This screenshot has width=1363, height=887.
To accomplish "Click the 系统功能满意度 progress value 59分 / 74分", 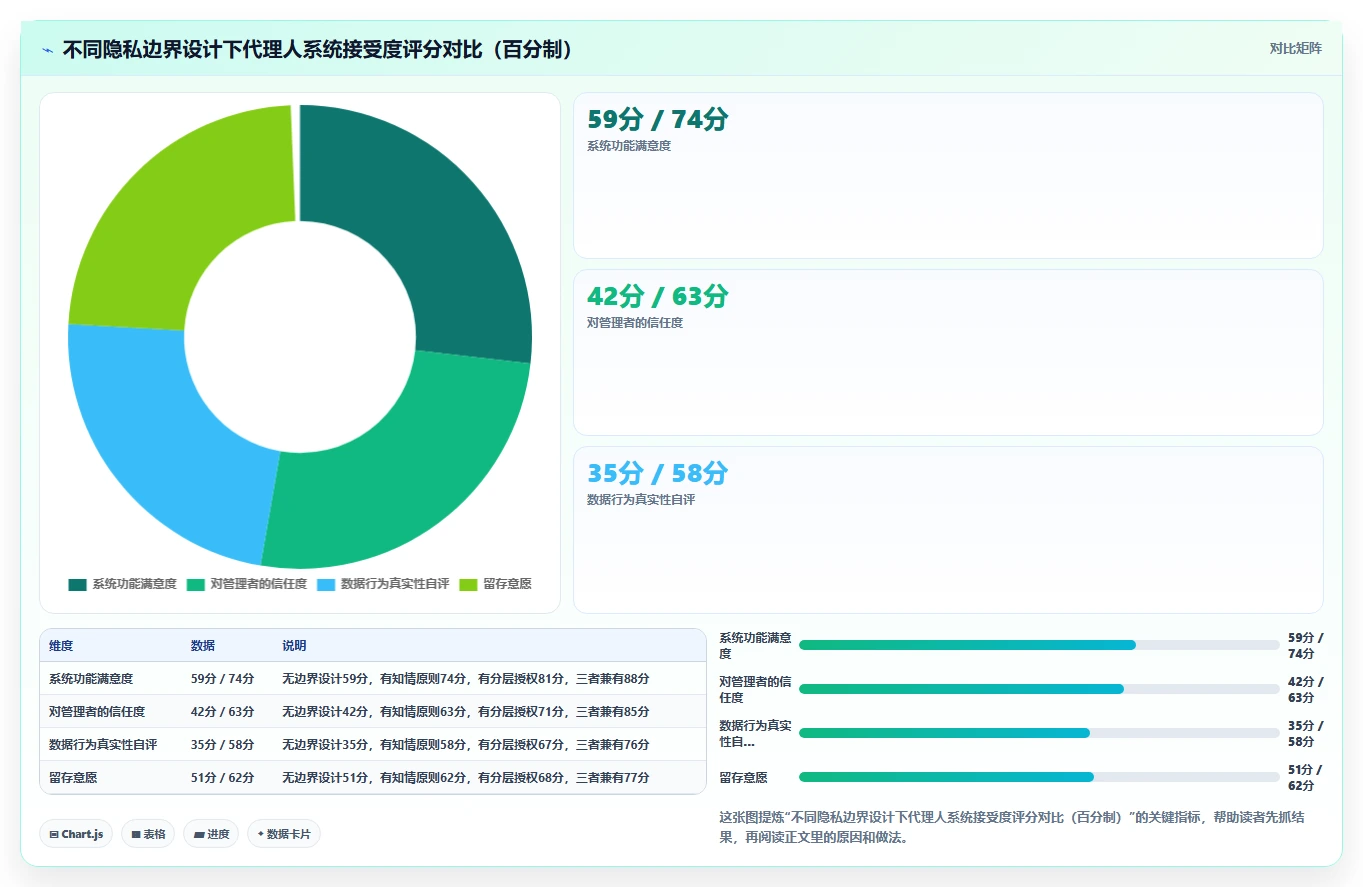I will pyautogui.click(x=1305, y=645).
